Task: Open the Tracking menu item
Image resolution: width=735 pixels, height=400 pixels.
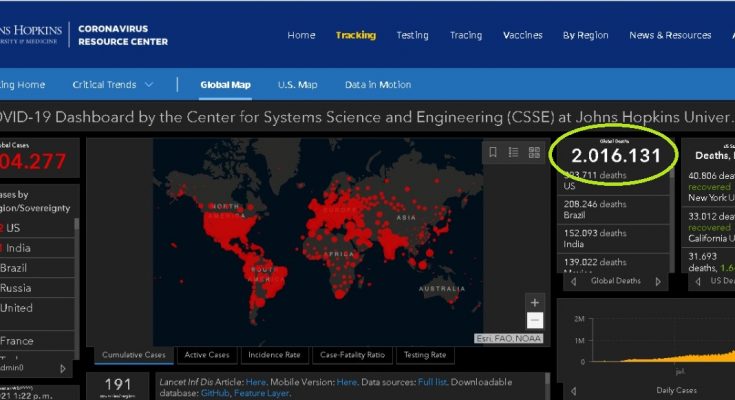Action: click(356, 35)
